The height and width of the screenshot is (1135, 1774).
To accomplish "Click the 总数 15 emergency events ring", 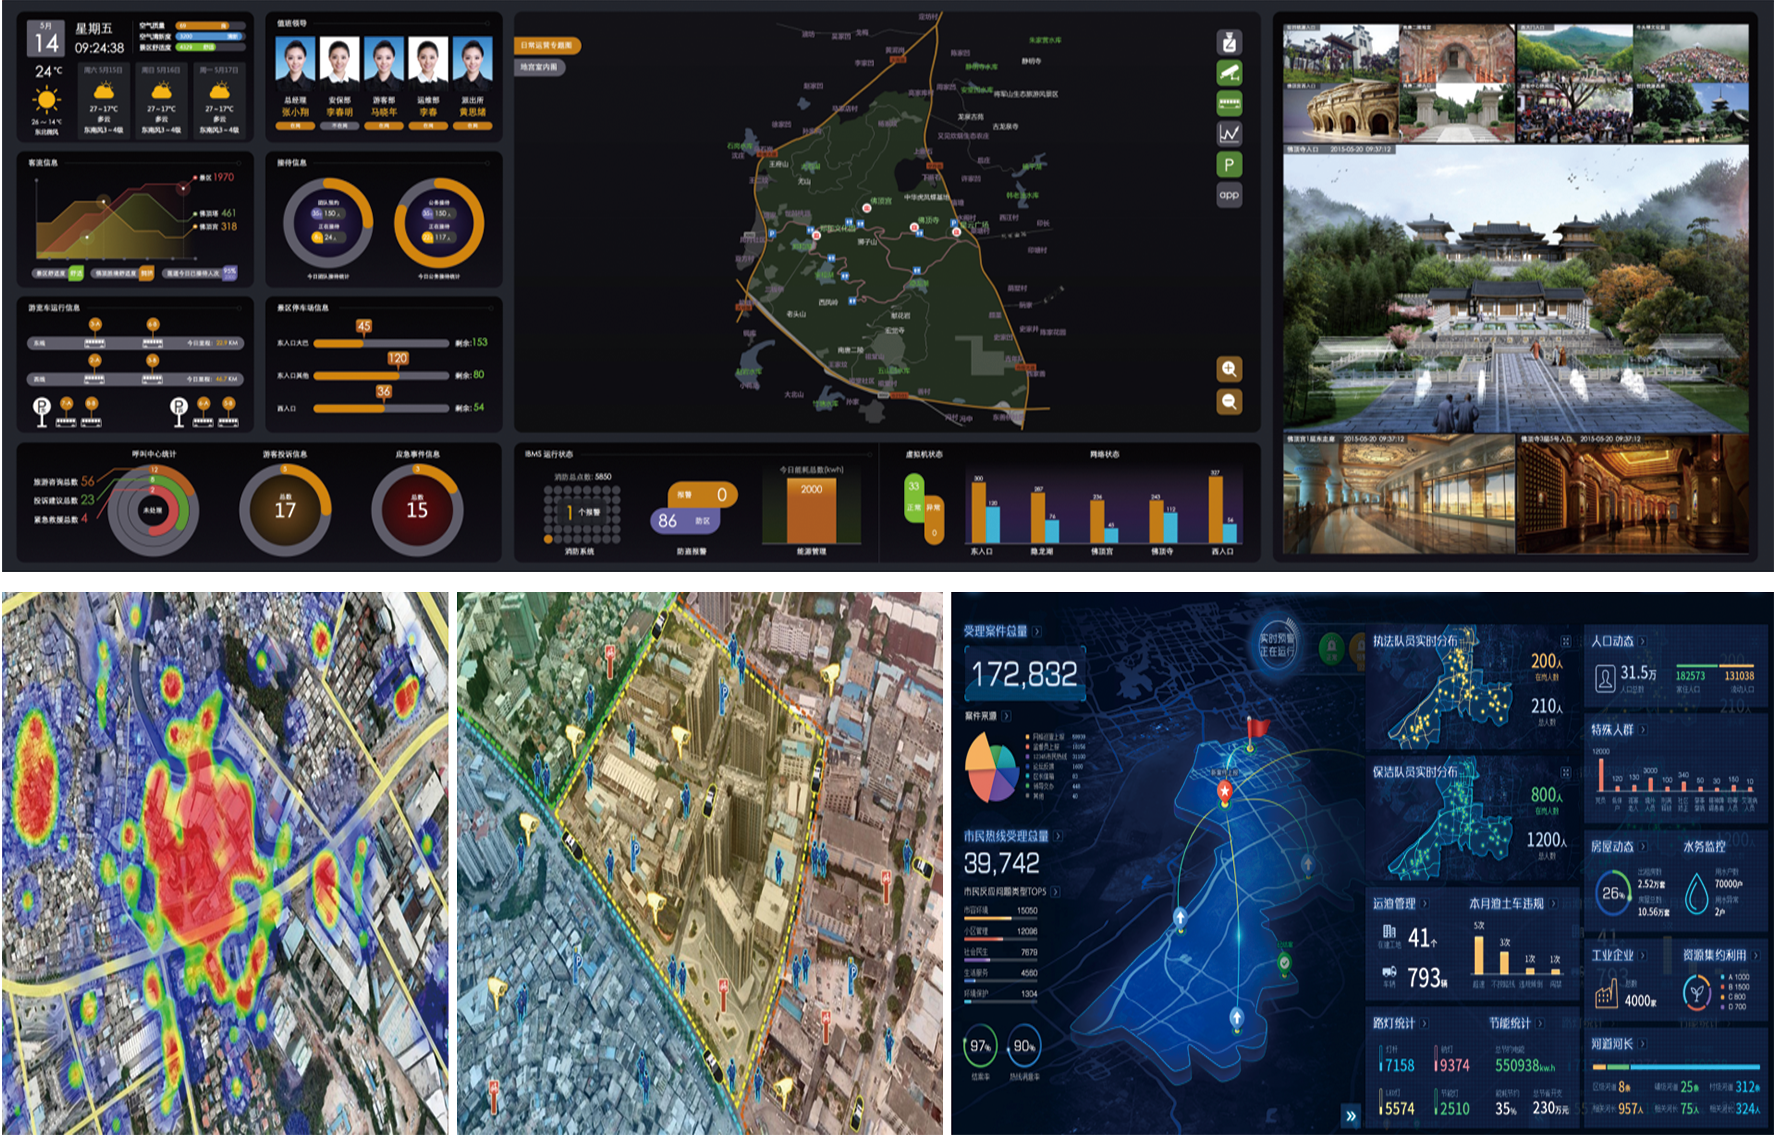I will [417, 508].
